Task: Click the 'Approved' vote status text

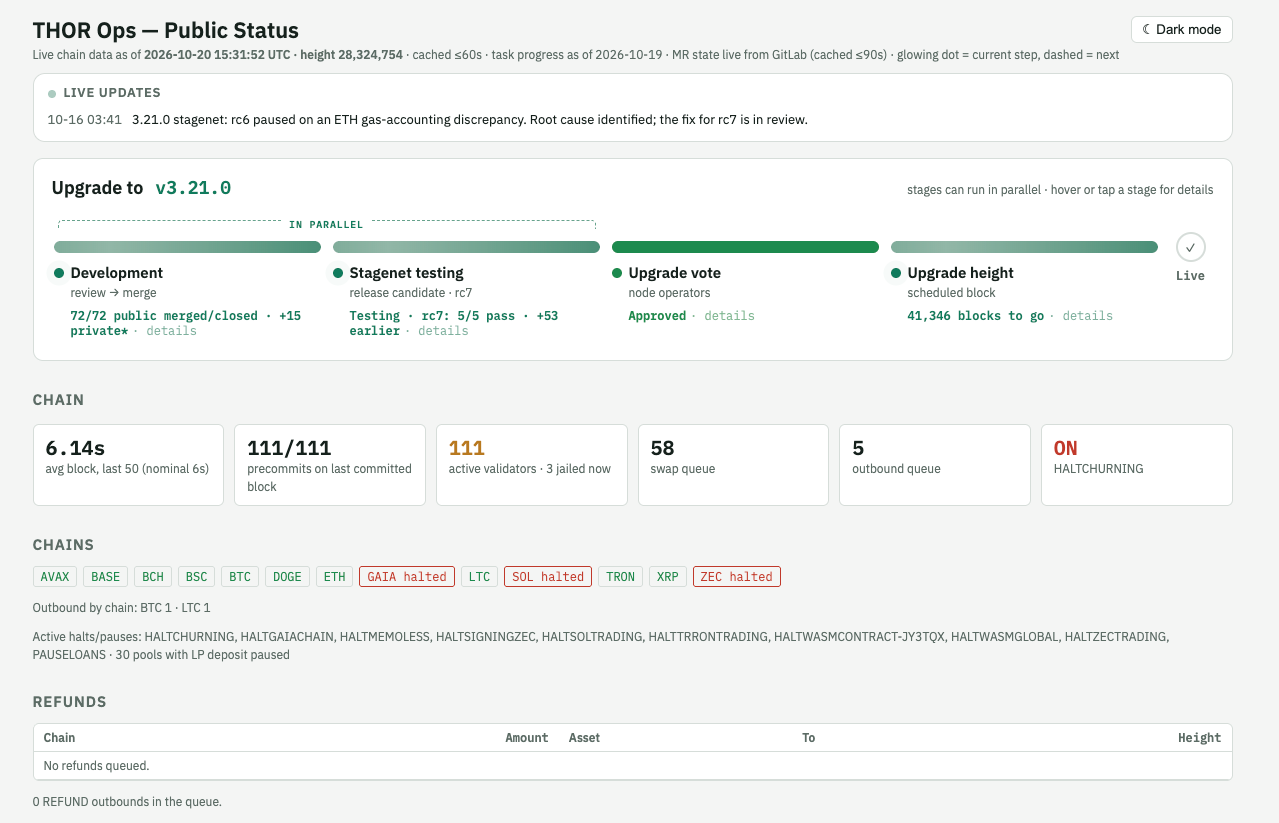Action: (x=657, y=316)
